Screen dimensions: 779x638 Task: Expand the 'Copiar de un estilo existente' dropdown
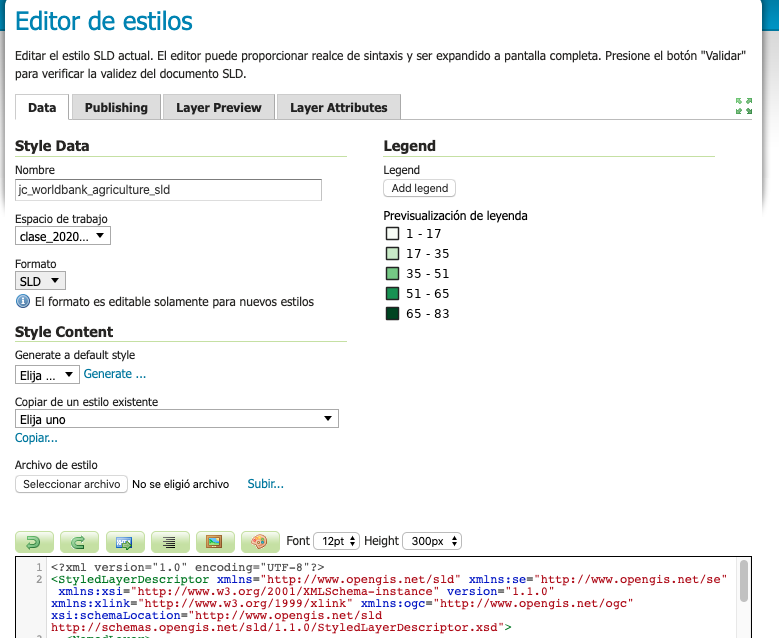point(177,419)
